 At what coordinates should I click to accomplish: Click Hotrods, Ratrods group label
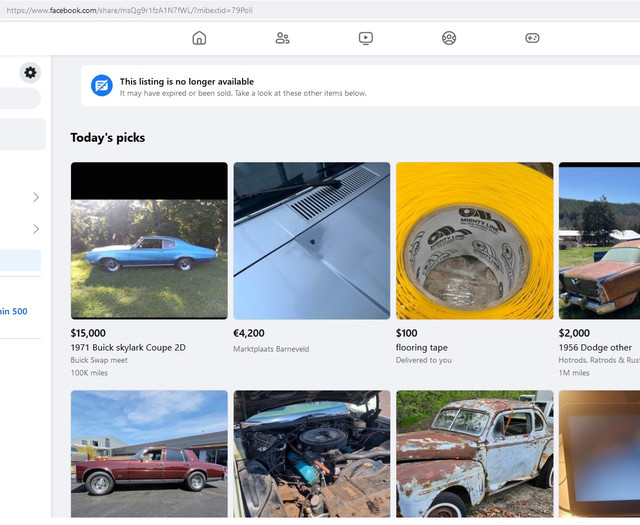(x=599, y=360)
